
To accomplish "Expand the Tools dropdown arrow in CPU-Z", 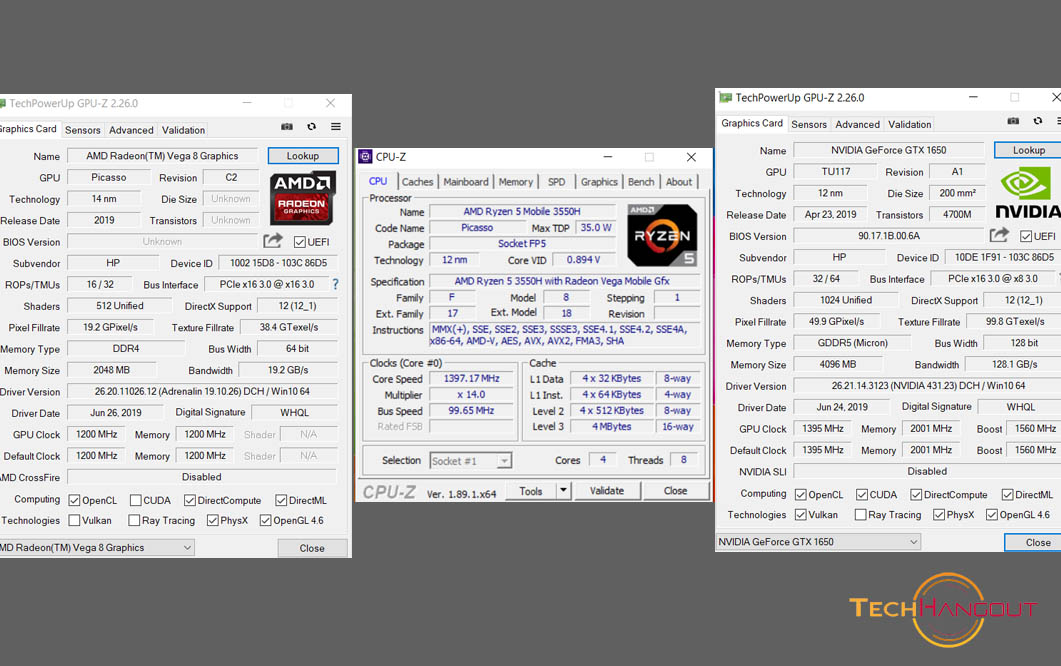I will (x=563, y=490).
